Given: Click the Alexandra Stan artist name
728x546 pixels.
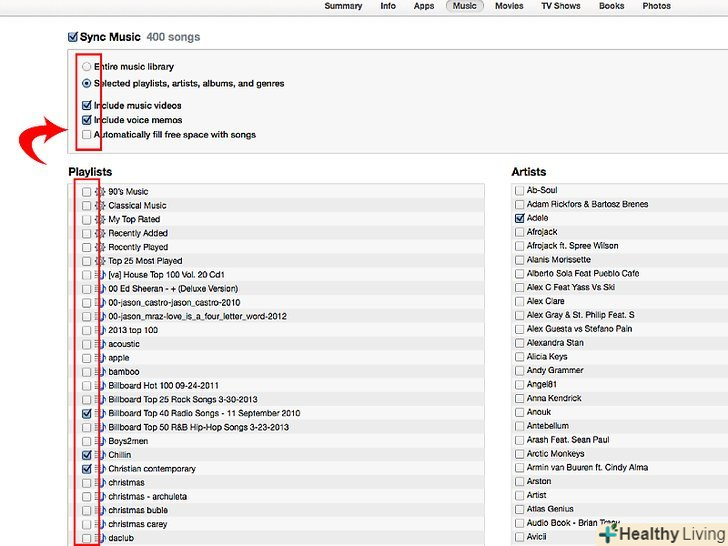Looking at the screenshot, I should 555,343.
